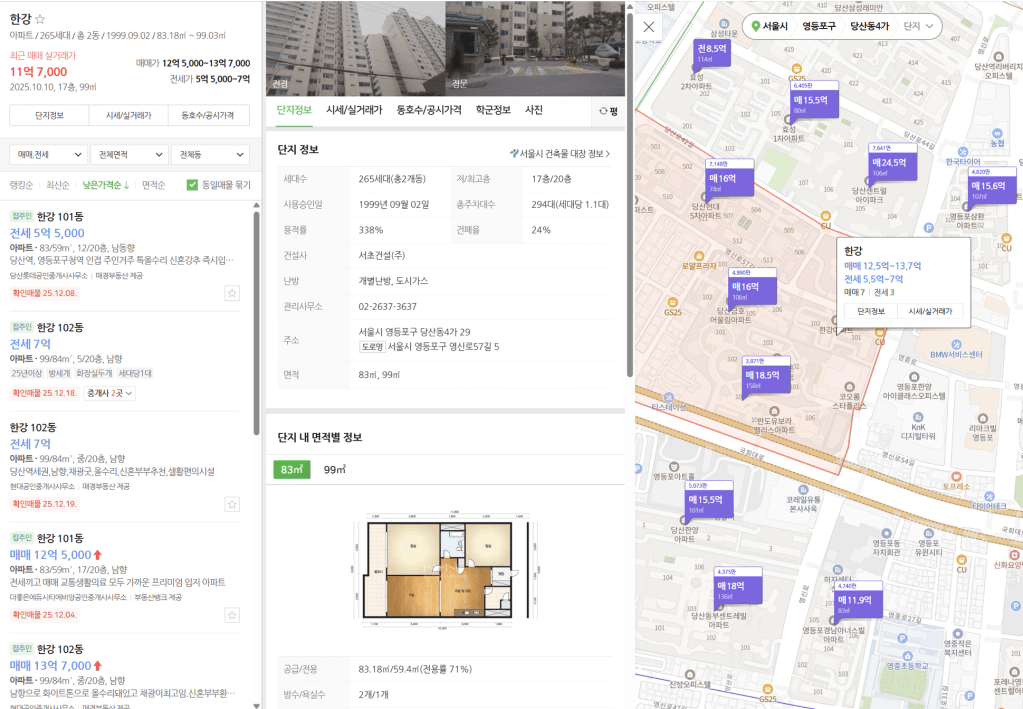Switch to the 학군정보 tab
This screenshot has width=1023, height=709.
[493, 110]
